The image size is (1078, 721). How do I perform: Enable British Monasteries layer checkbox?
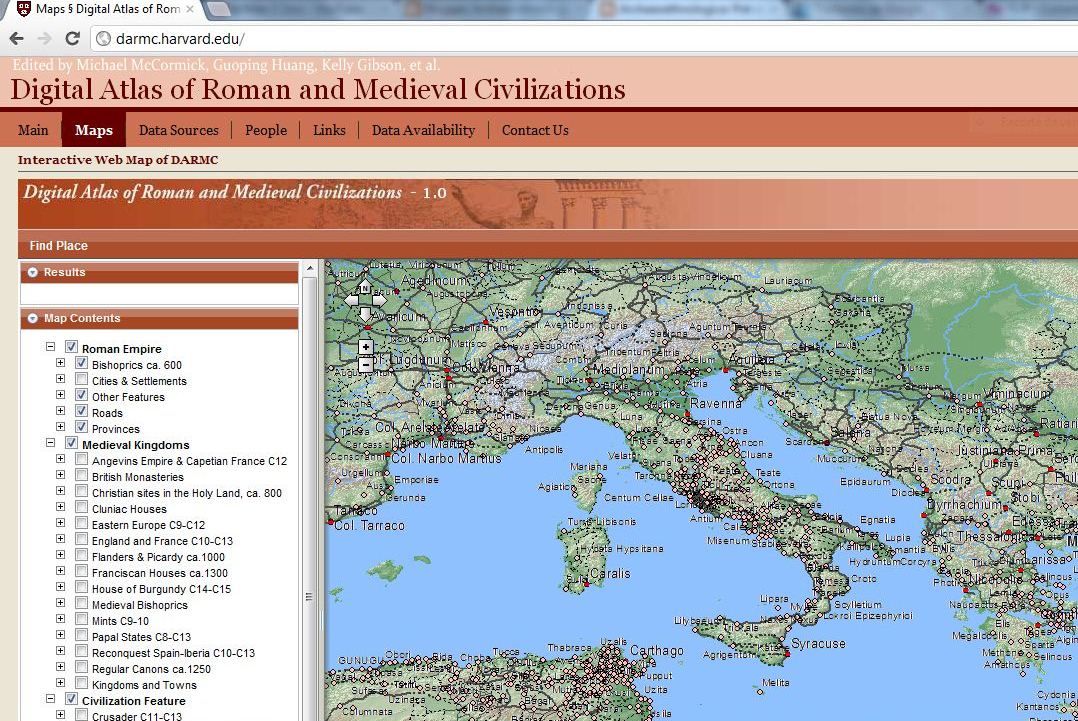click(81, 475)
